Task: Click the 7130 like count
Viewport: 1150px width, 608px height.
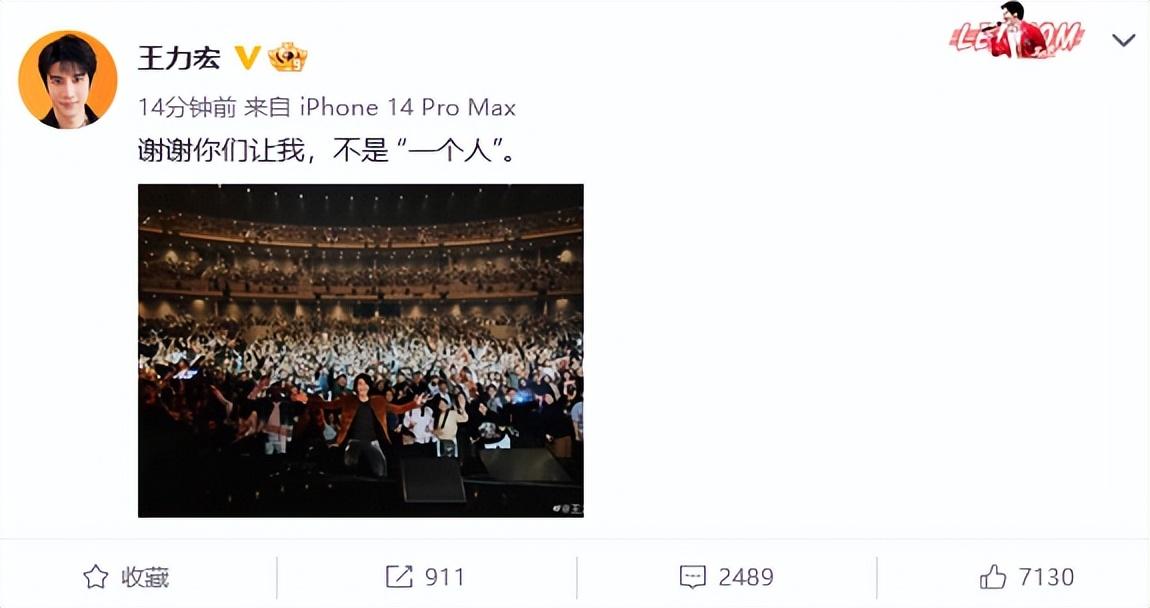Action: (1046, 577)
